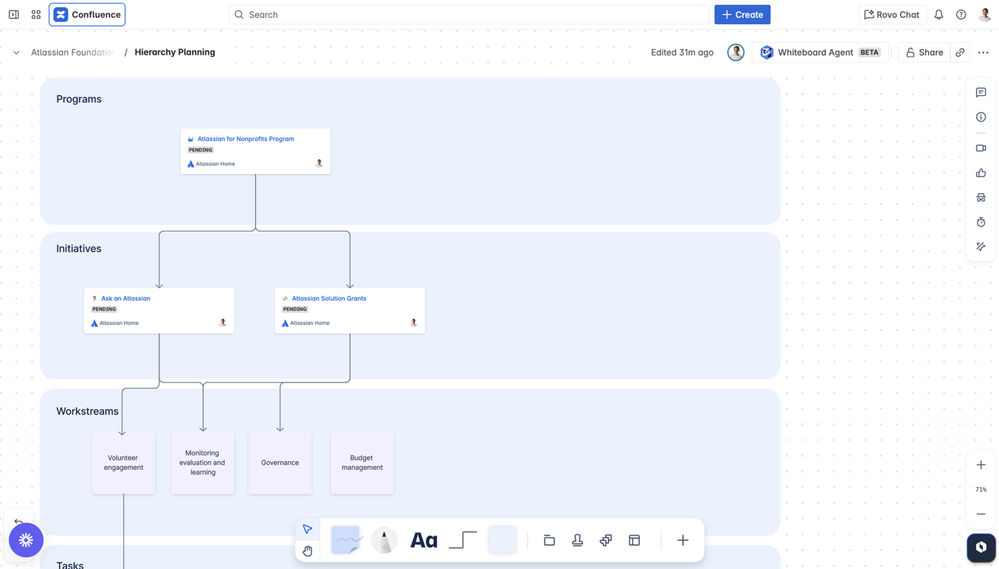The image size is (999, 569).
Task: Click the collaborator avatar near Edited
Action: pos(736,52)
